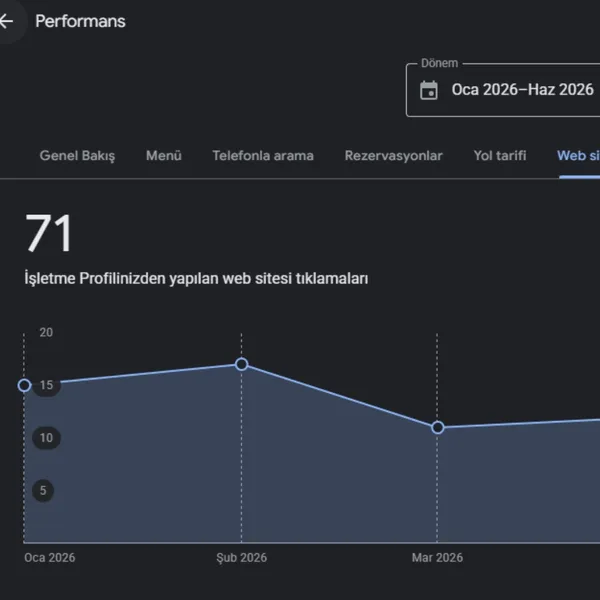Image resolution: width=600 pixels, height=600 pixels.
Task: Click the 15 y-axis label
Action: click(x=46, y=385)
